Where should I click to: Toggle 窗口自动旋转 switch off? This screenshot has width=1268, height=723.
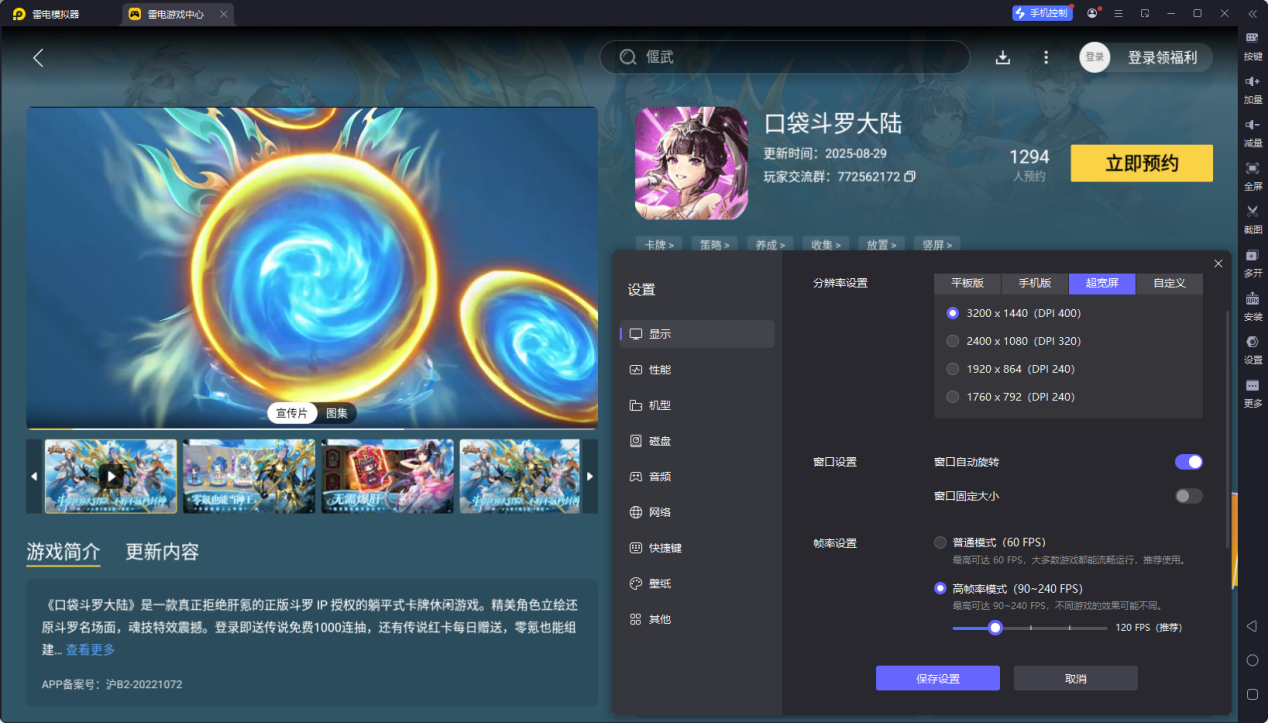coord(1188,462)
